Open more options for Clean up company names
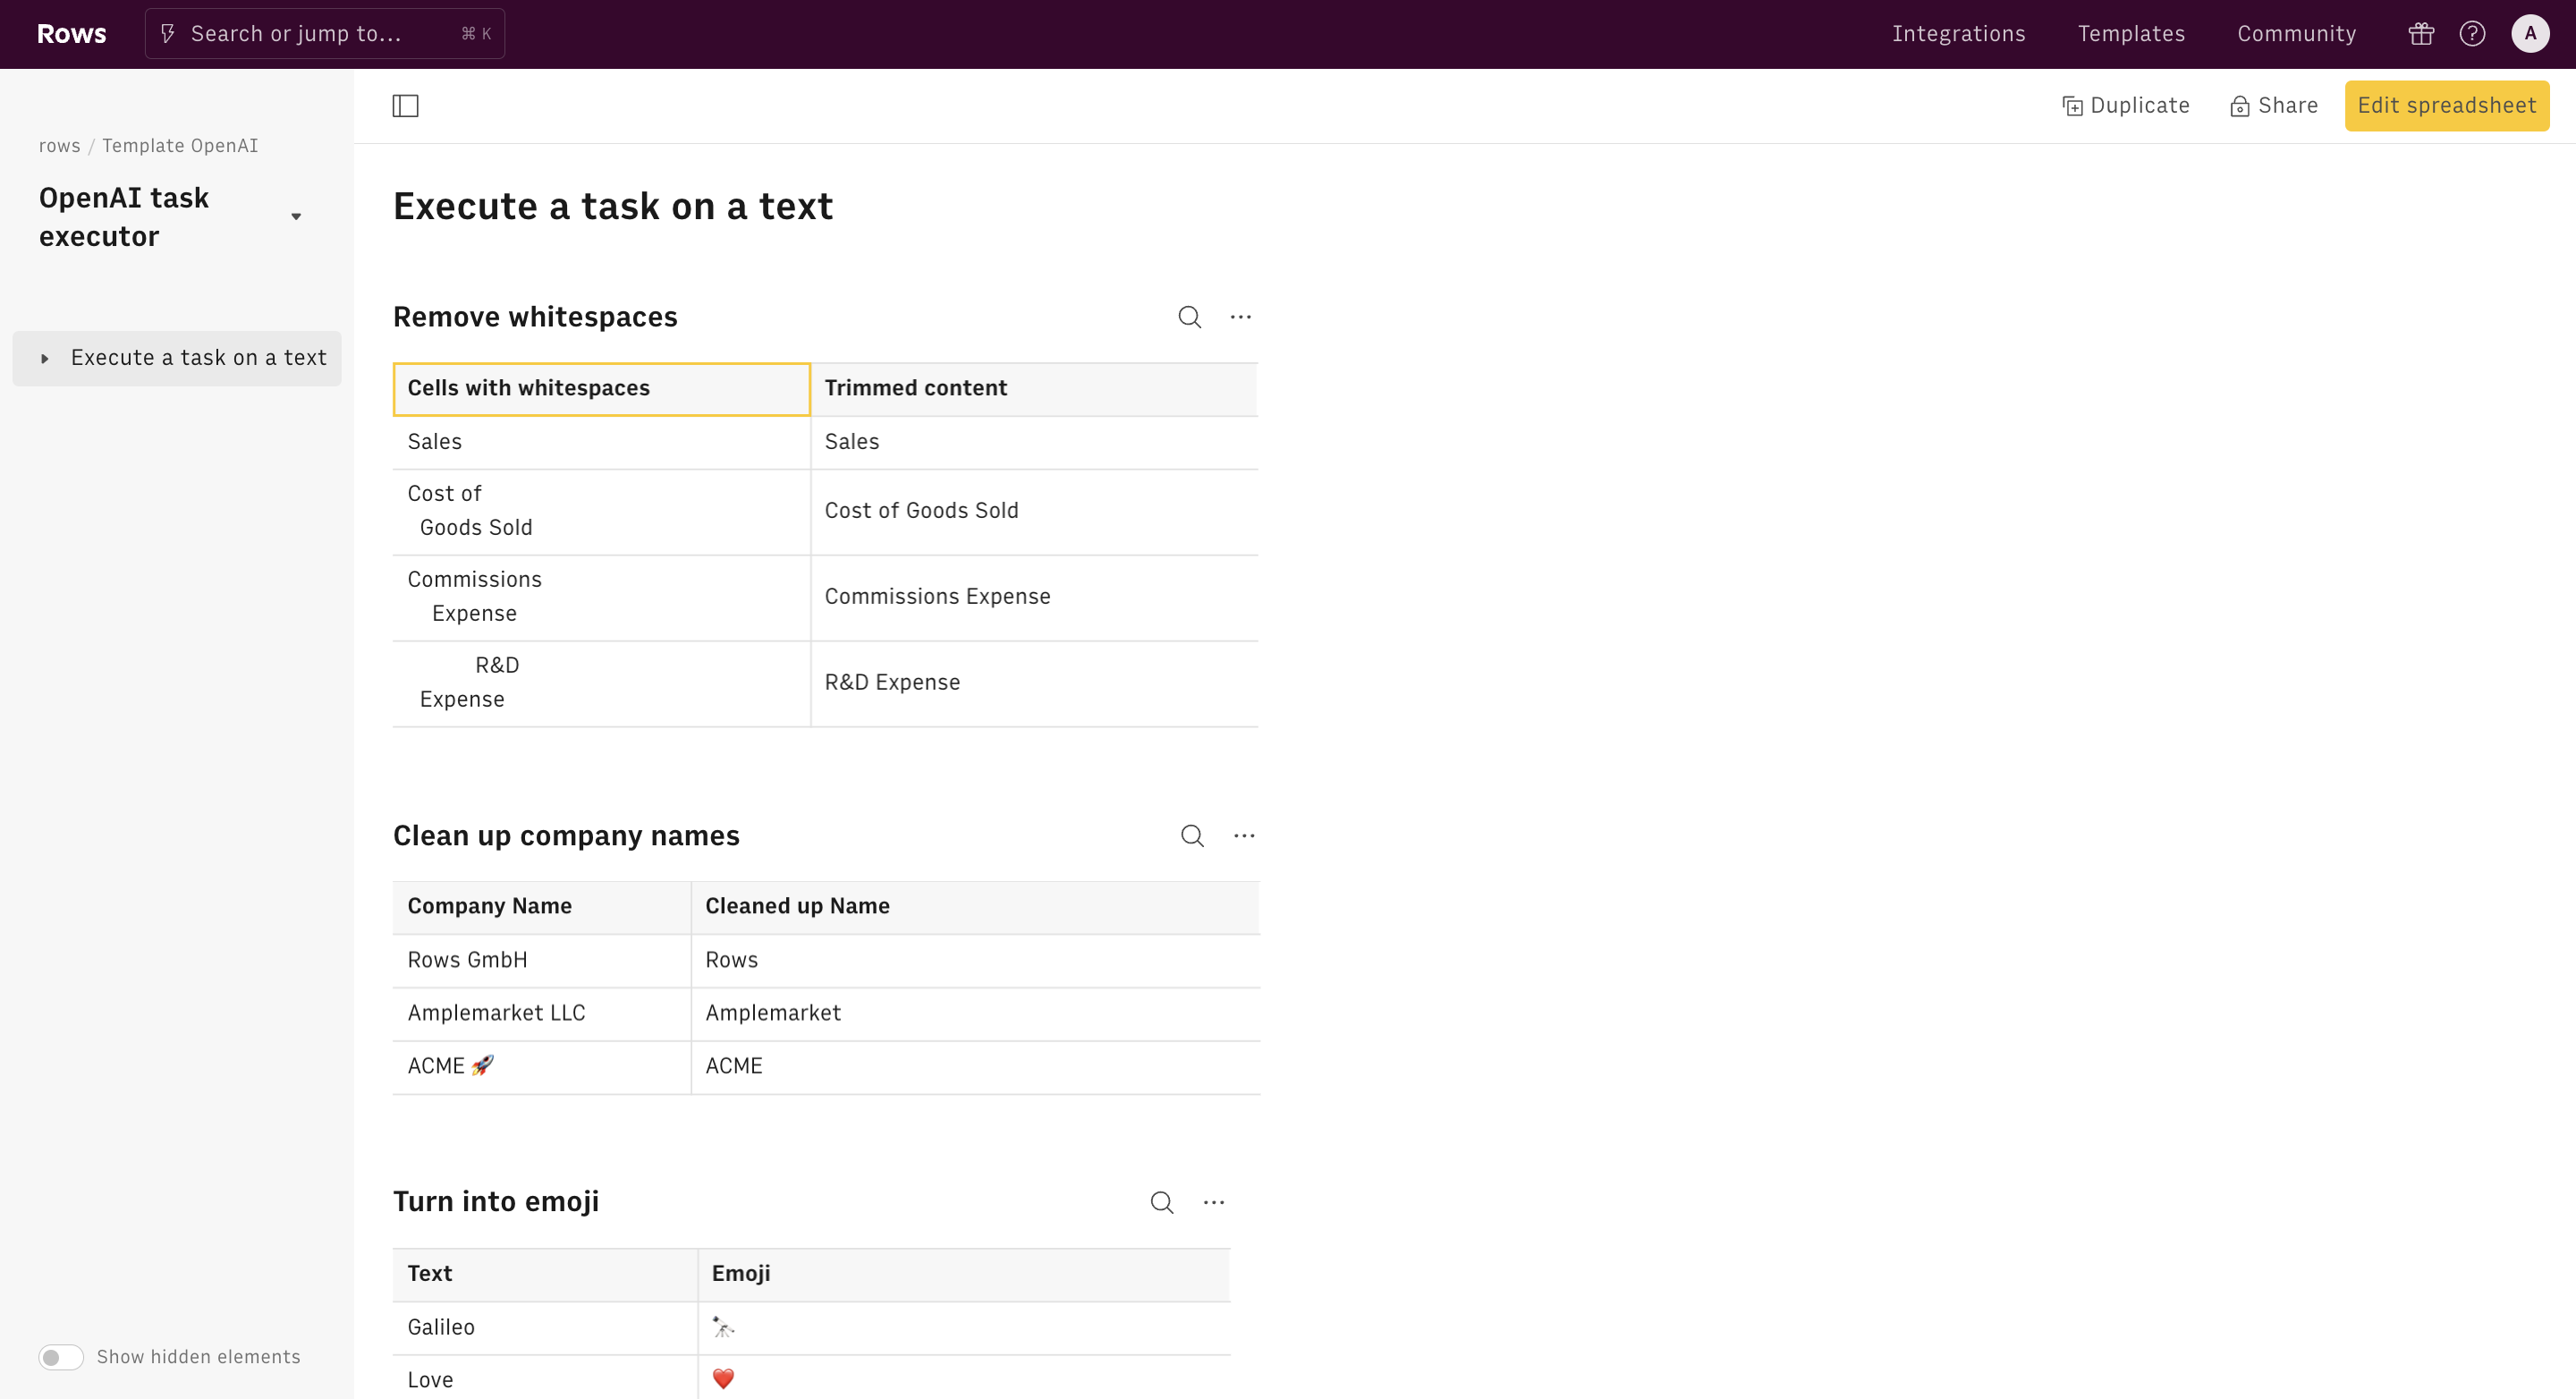2576x1399 pixels. (1243, 836)
